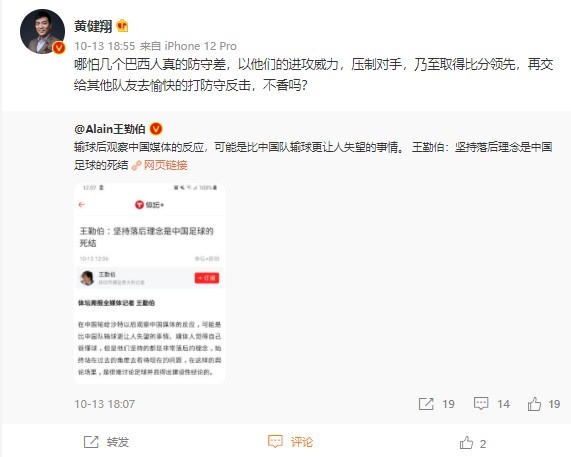Screen dimensions: 571x457
Task: Like the original post with 19 likes
Action: click(x=535, y=404)
